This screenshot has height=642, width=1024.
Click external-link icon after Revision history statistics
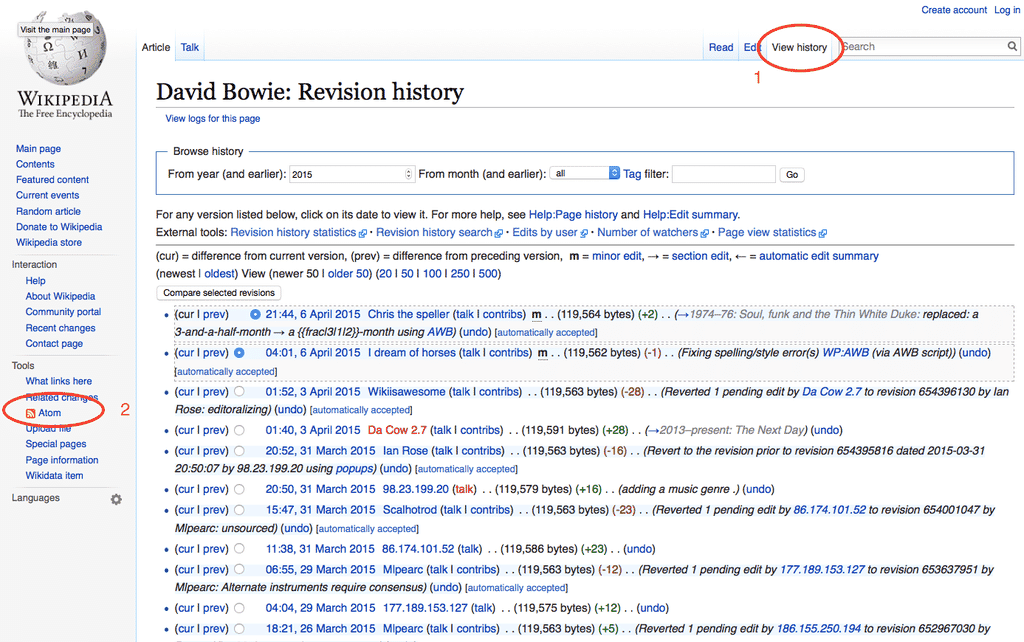coord(362,233)
